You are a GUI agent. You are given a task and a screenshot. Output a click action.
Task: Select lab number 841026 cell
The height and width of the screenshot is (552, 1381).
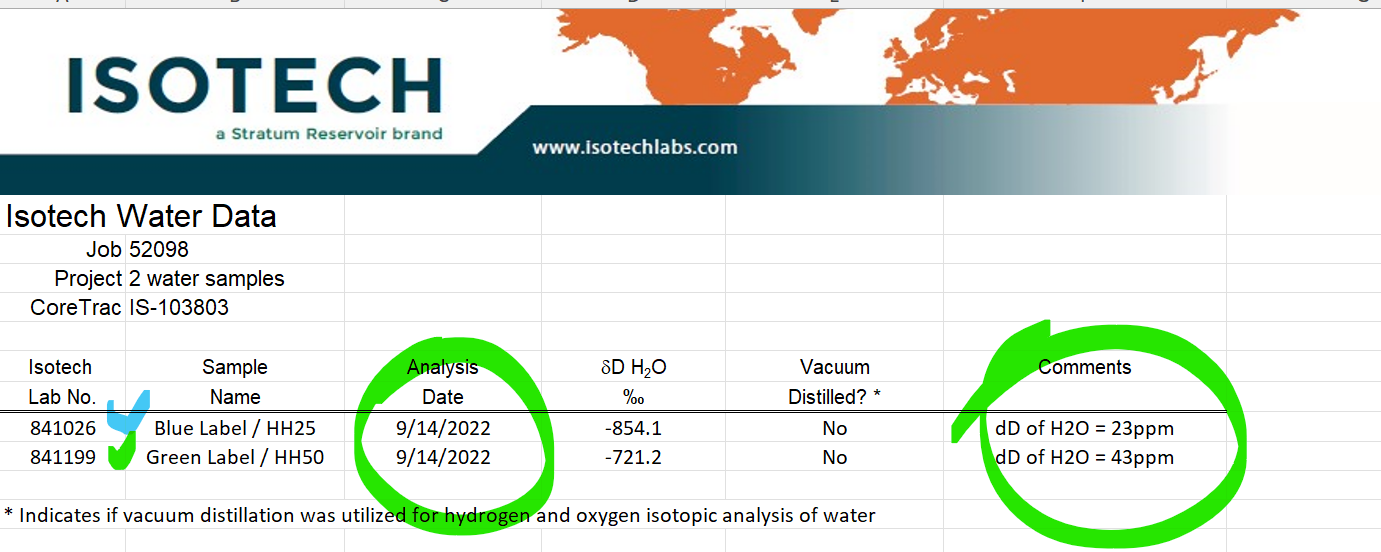(x=62, y=428)
